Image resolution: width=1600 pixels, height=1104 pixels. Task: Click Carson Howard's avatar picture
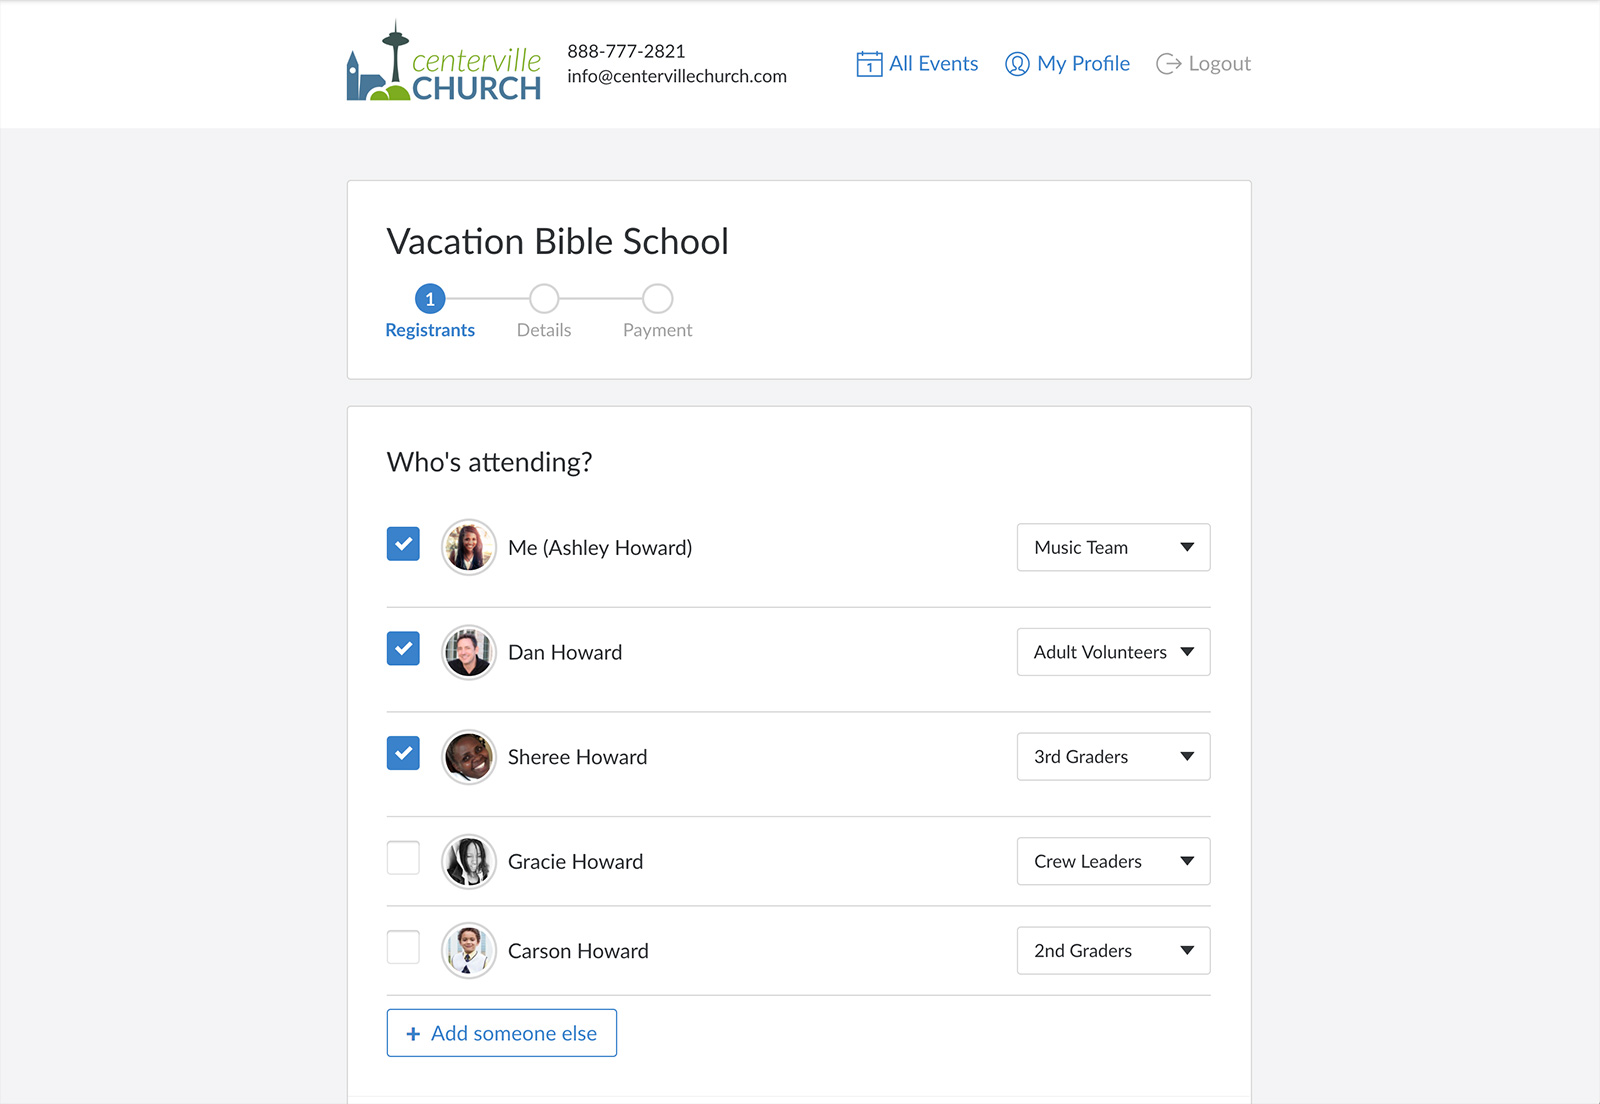pos(469,950)
